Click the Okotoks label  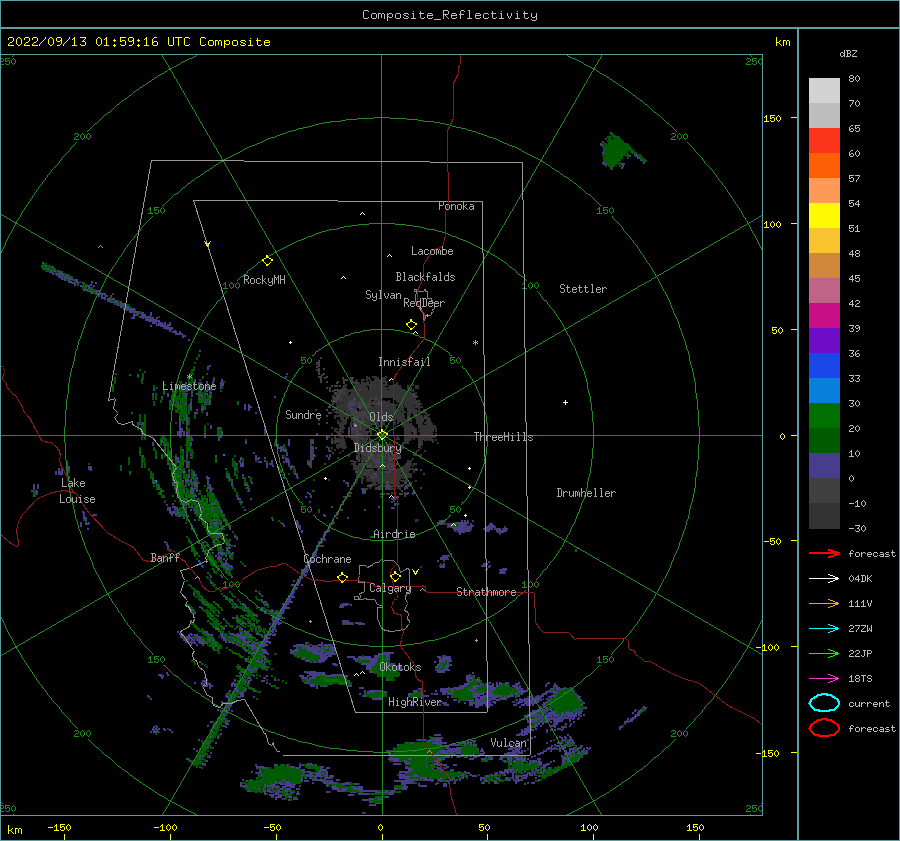(400, 667)
